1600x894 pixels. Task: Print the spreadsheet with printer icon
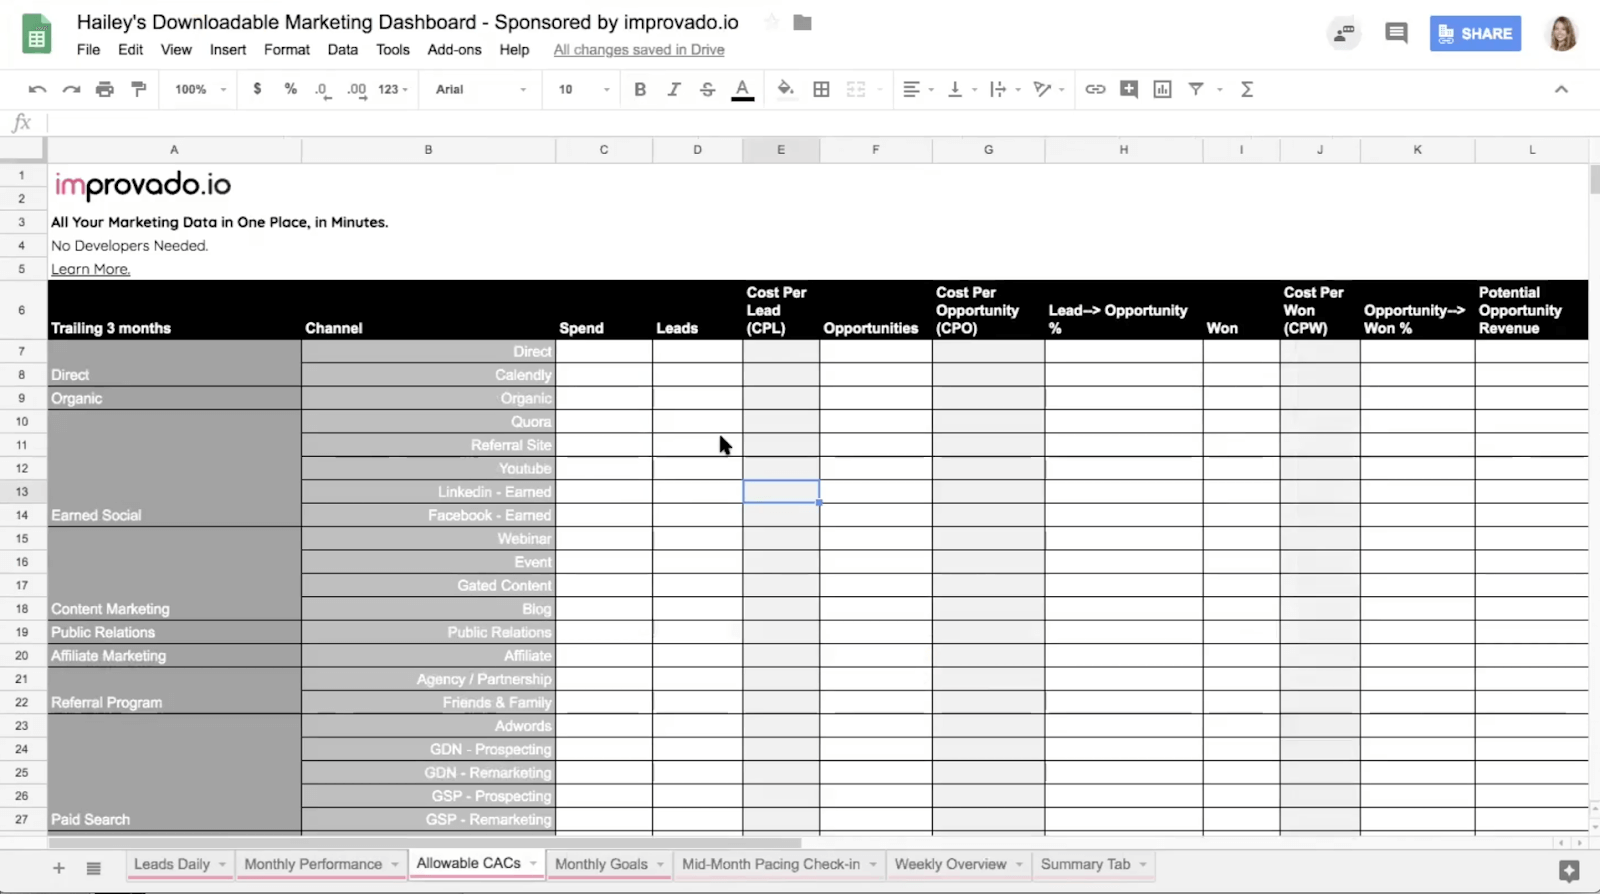[105, 89]
